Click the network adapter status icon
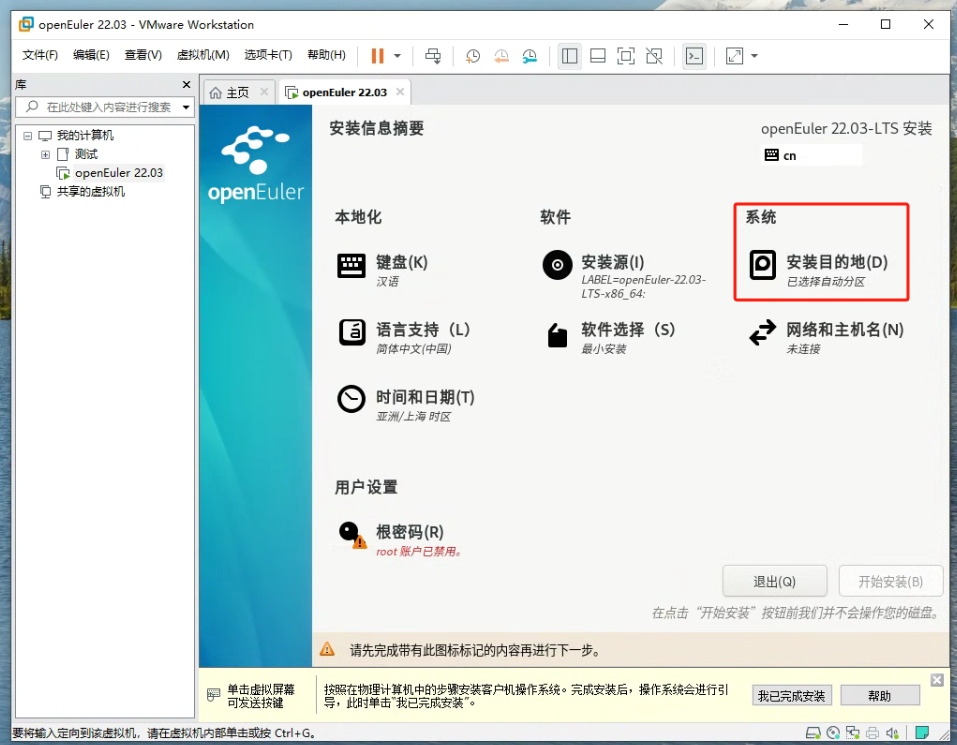This screenshot has height=745, width=957. (x=852, y=732)
